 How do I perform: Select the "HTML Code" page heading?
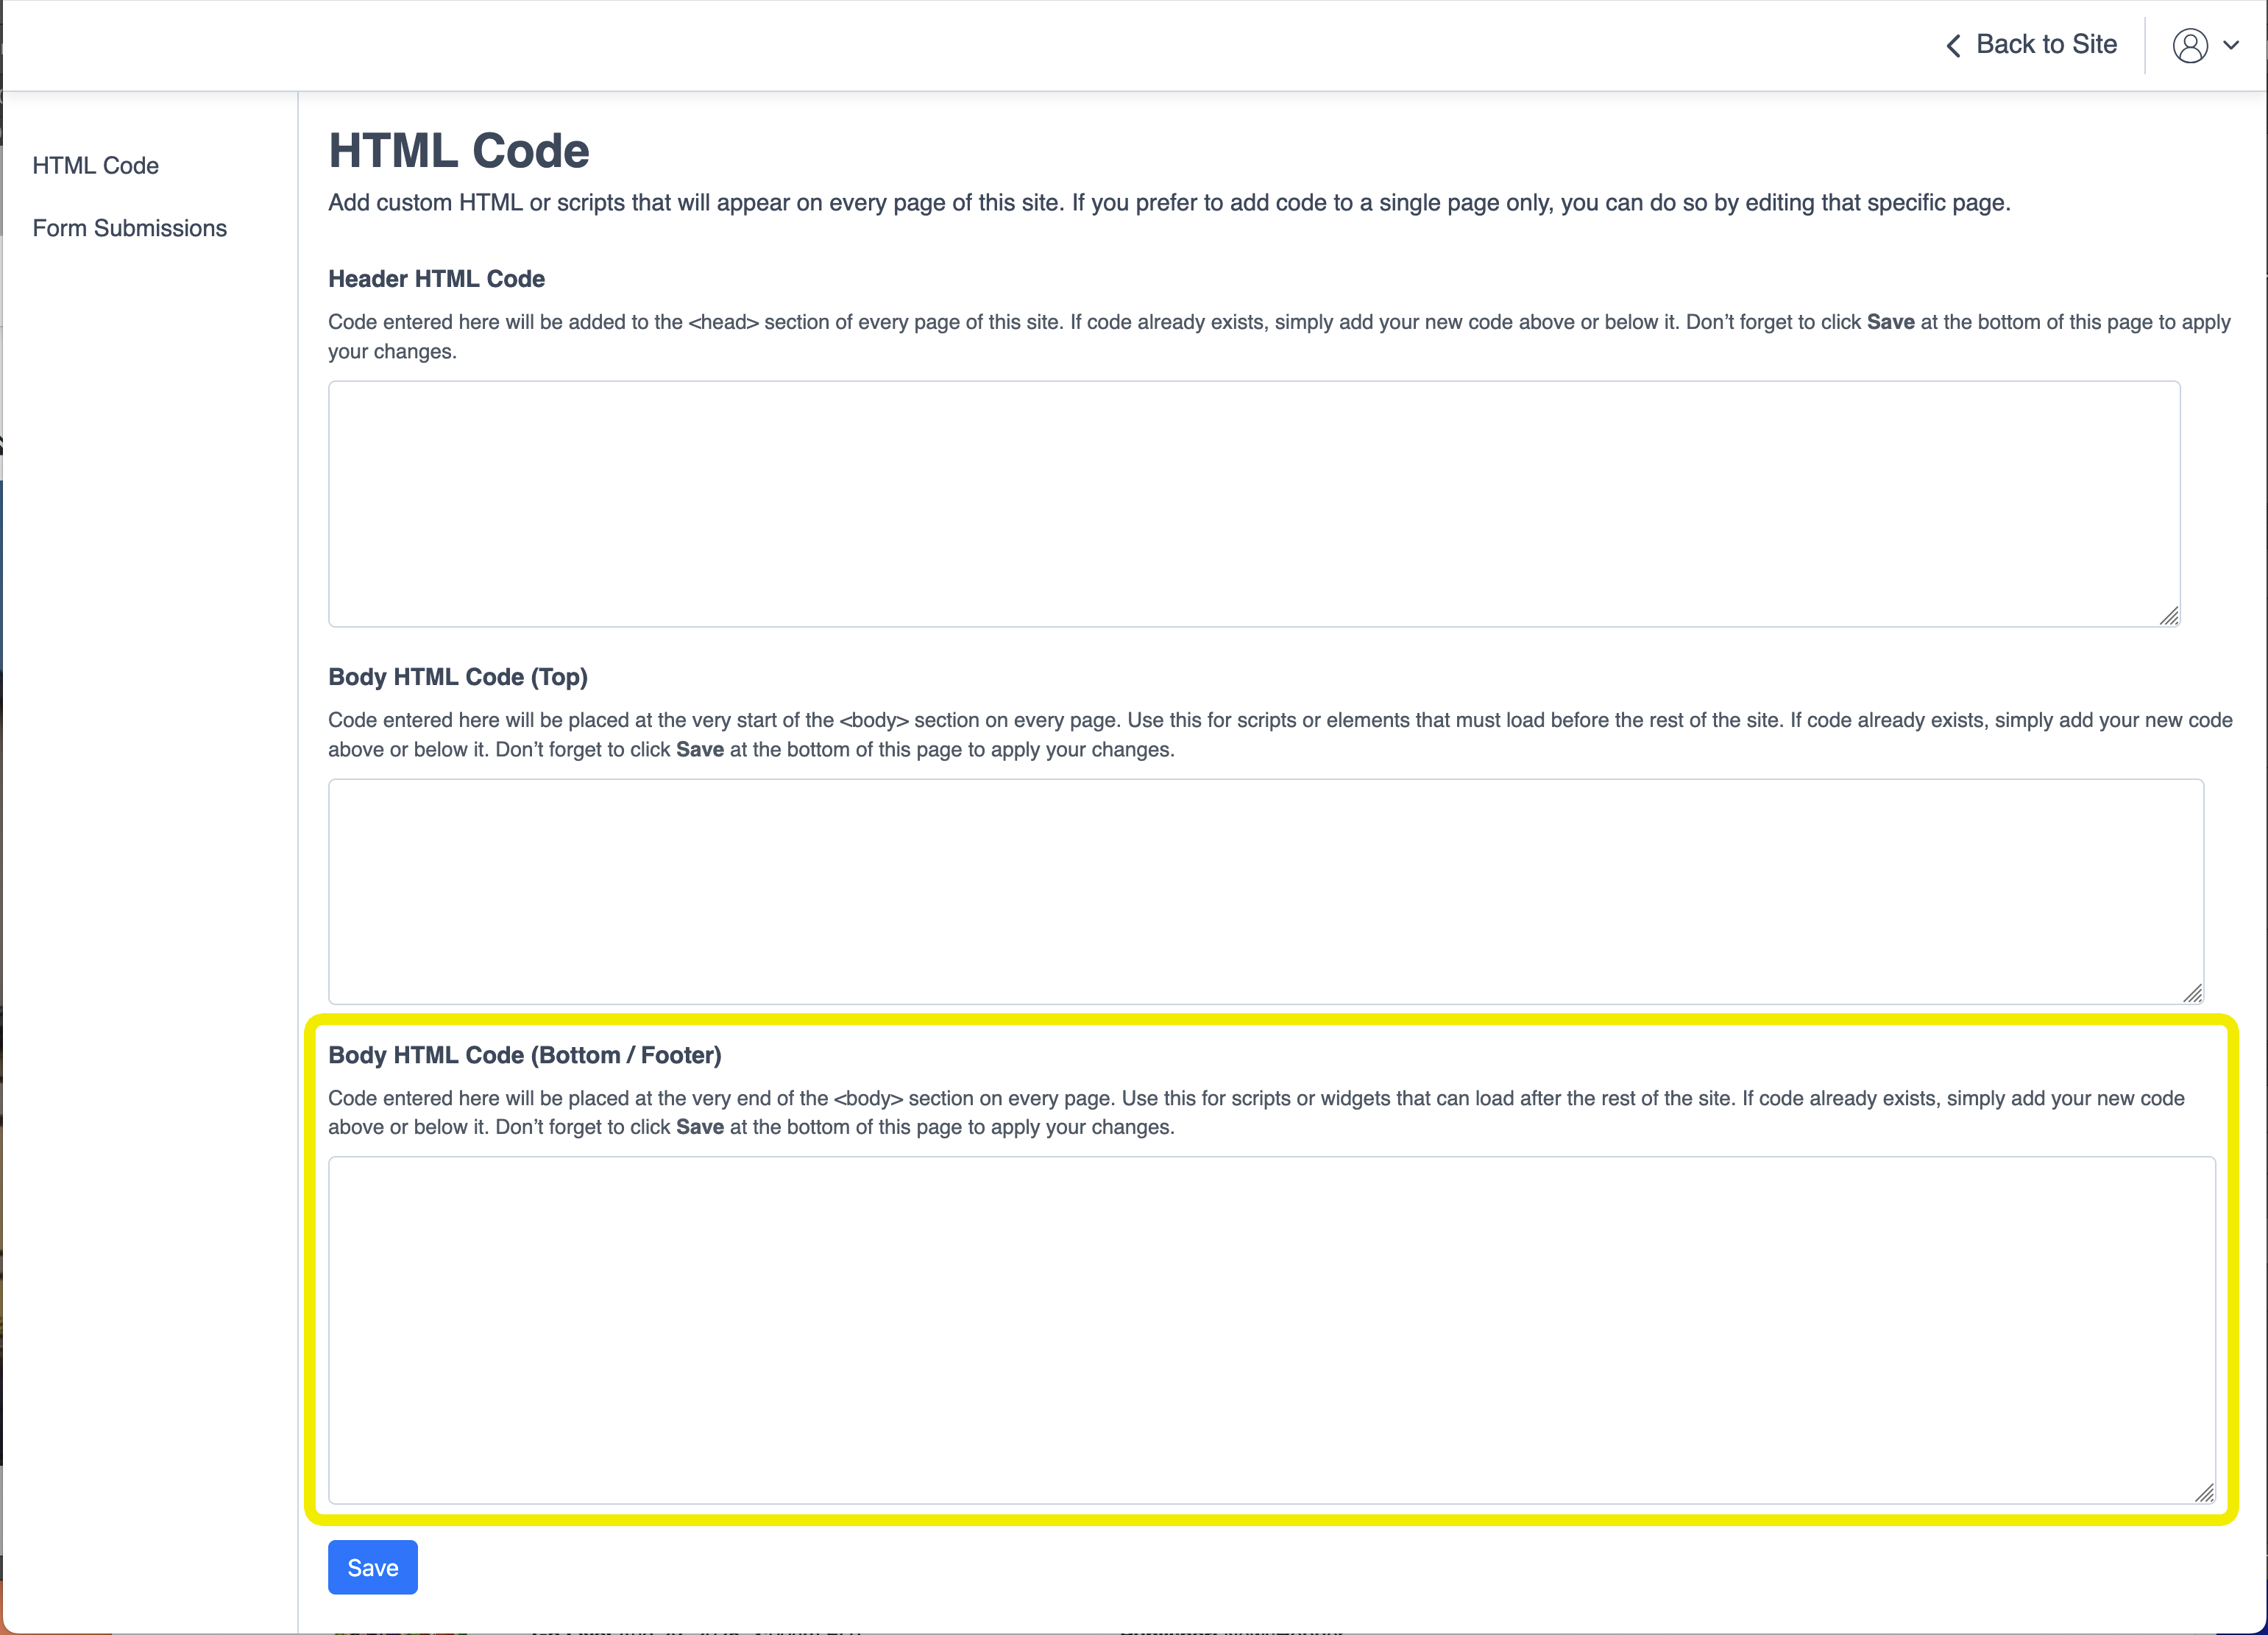459,151
